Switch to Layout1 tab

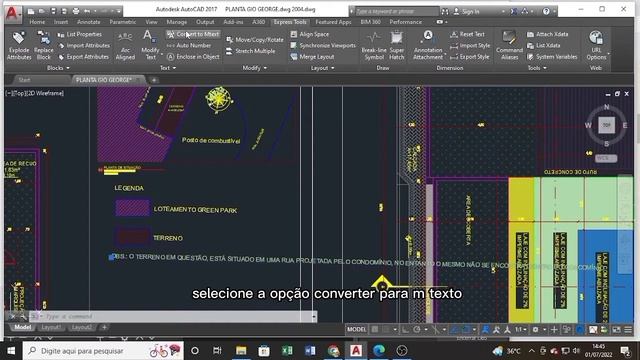click(51, 327)
